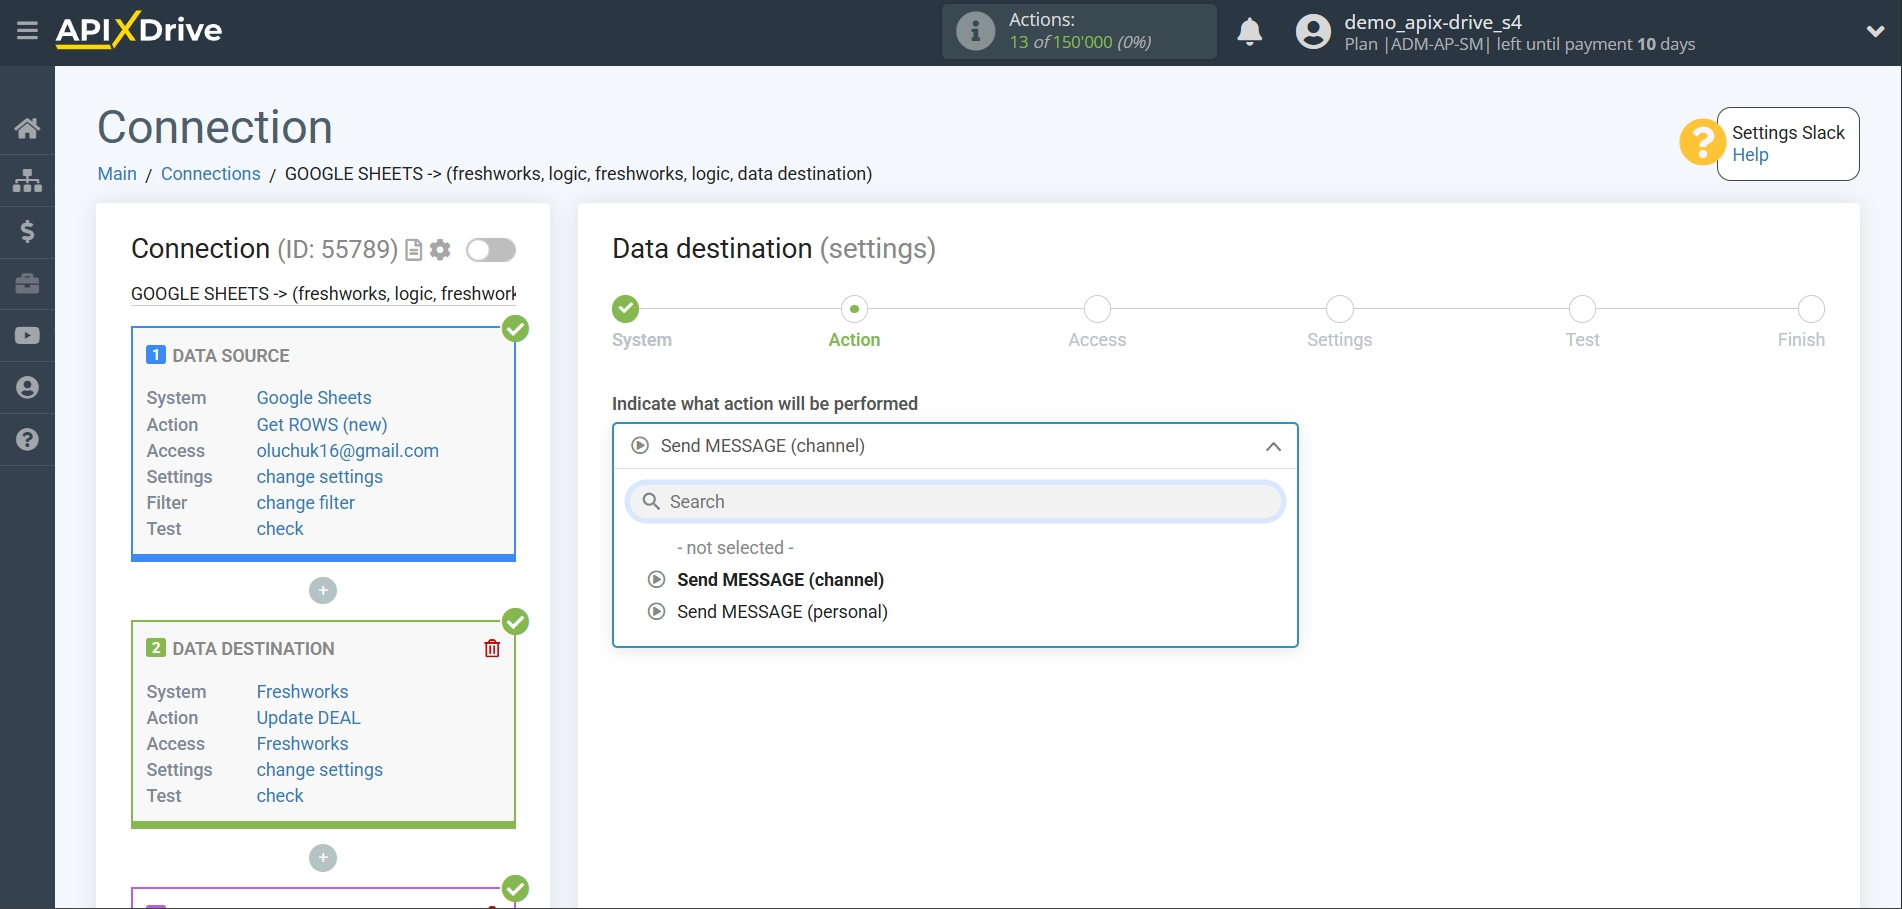The width and height of the screenshot is (1902, 909).
Task: Open the video tutorials icon in the sidebar
Action: [27, 336]
